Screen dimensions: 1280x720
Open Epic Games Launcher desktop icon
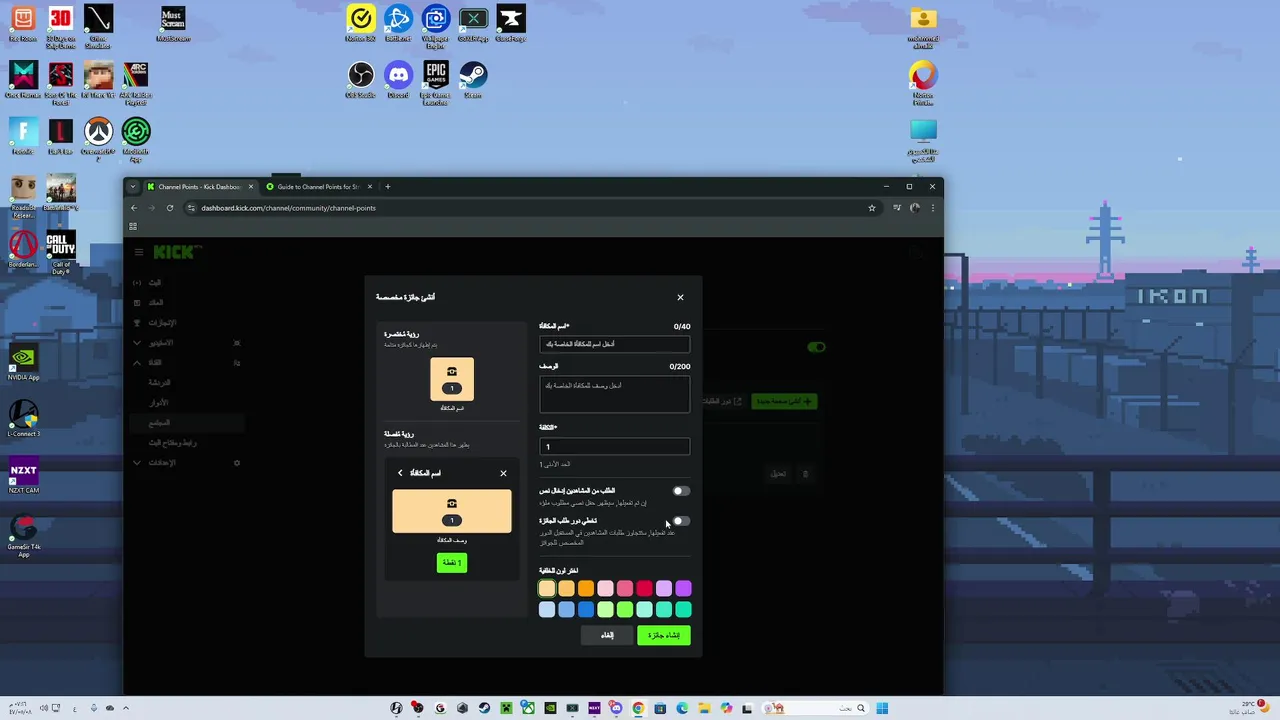[435, 83]
